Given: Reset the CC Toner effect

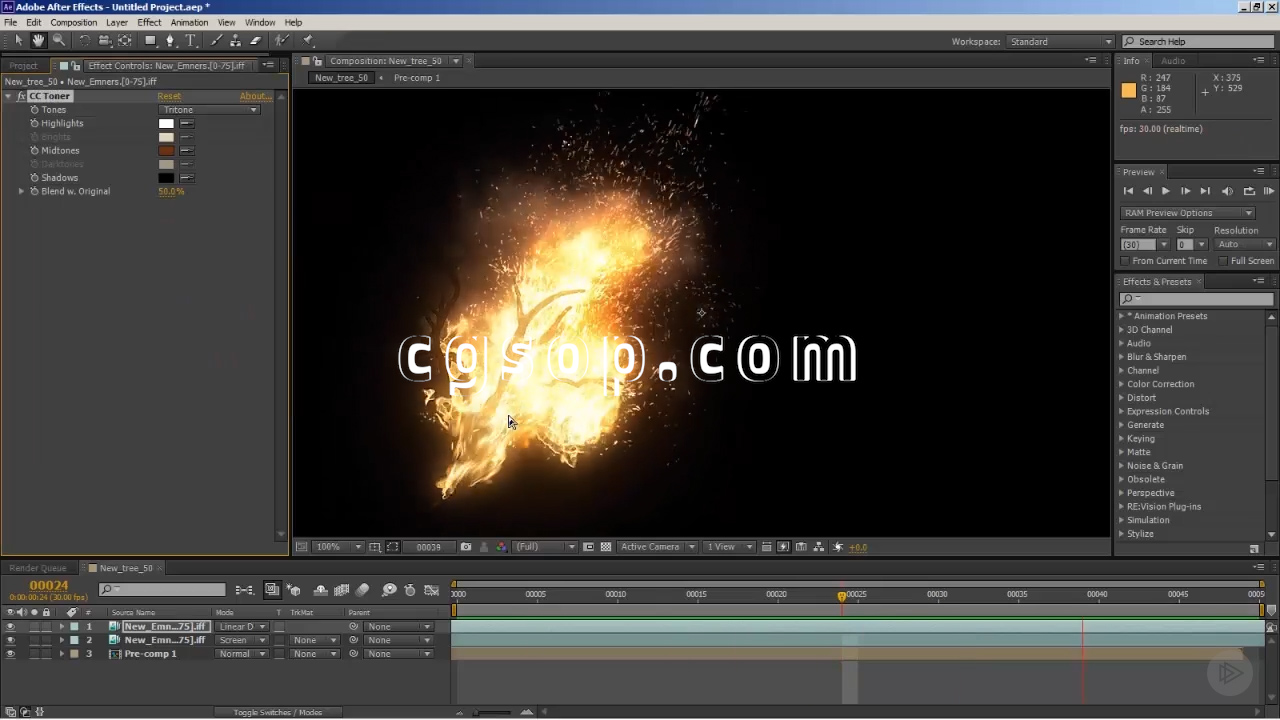Looking at the screenshot, I should [169, 96].
